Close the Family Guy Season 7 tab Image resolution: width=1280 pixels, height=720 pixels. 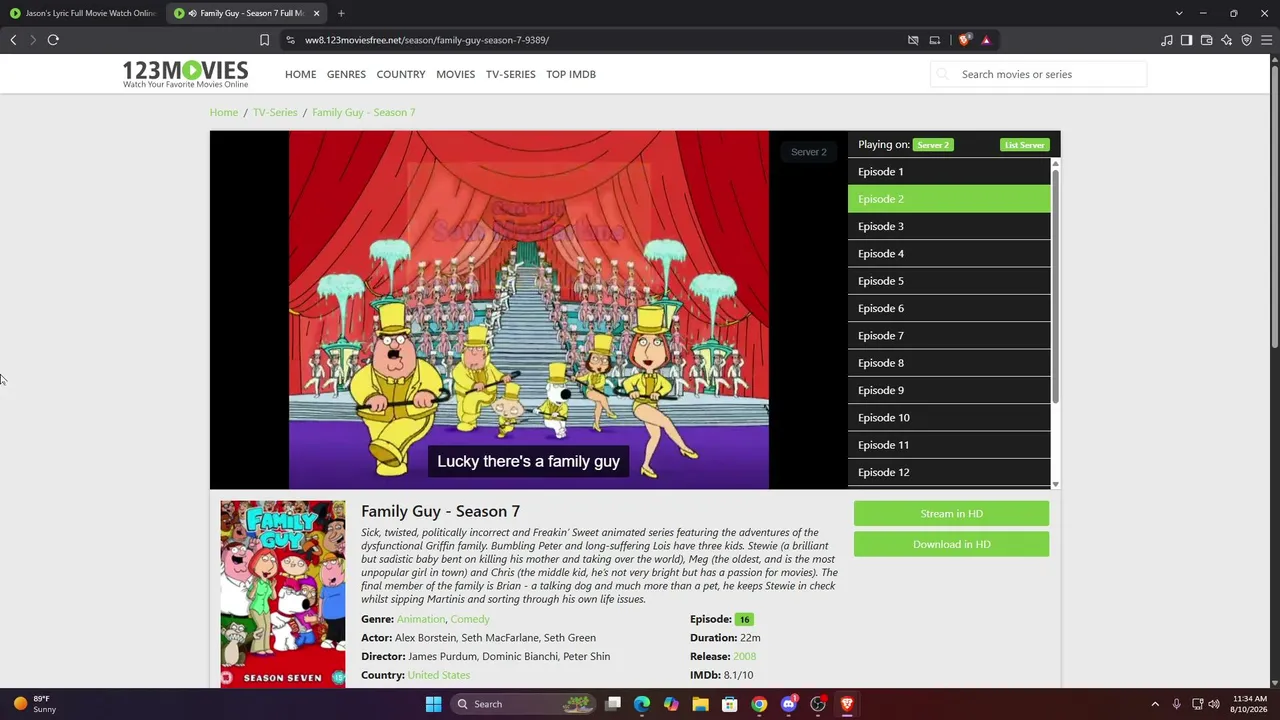[x=317, y=13]
